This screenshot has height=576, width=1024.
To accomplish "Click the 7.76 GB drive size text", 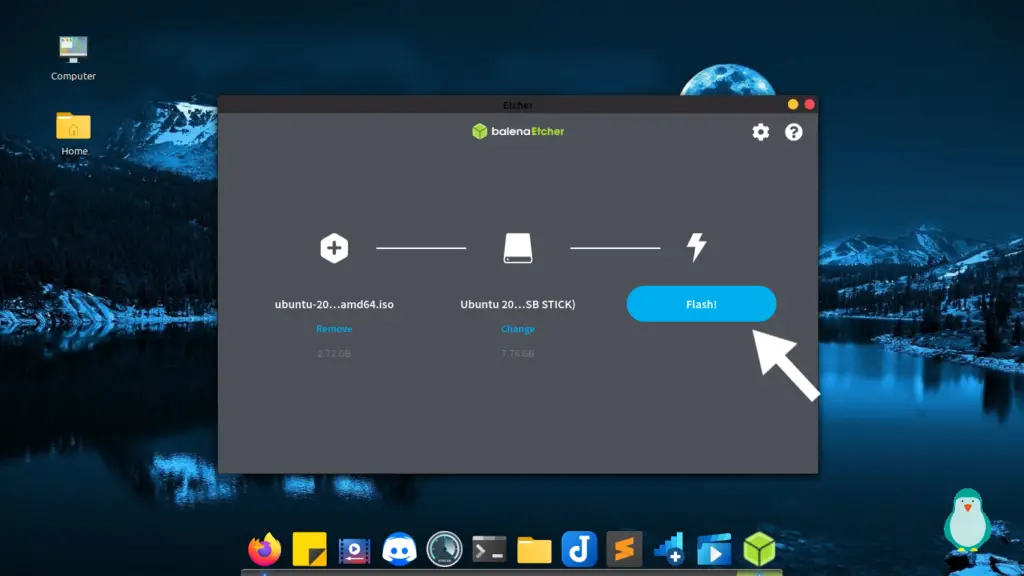I will (x=518, y=353).
